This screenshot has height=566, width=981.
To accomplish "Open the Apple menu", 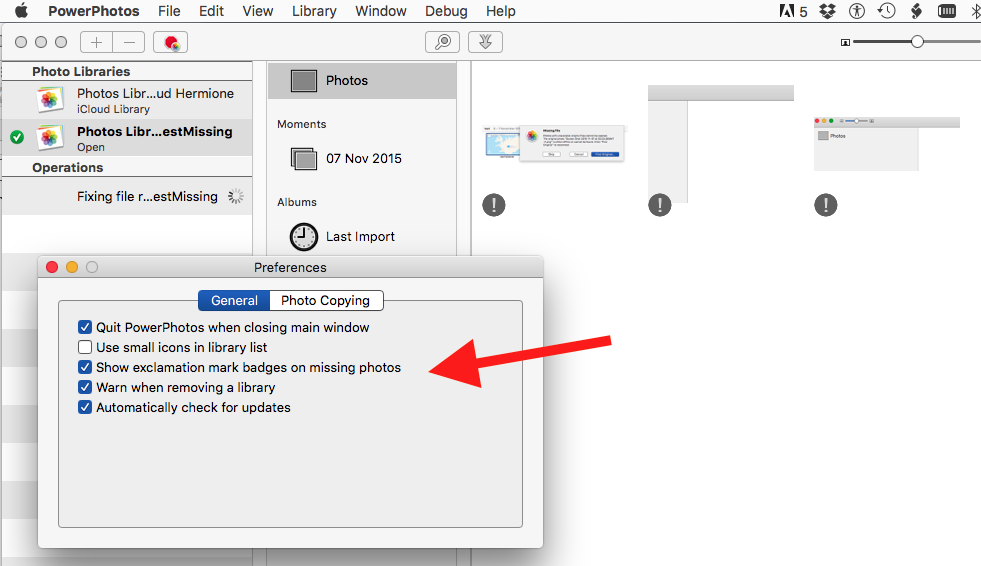I will tap(21, 11).
